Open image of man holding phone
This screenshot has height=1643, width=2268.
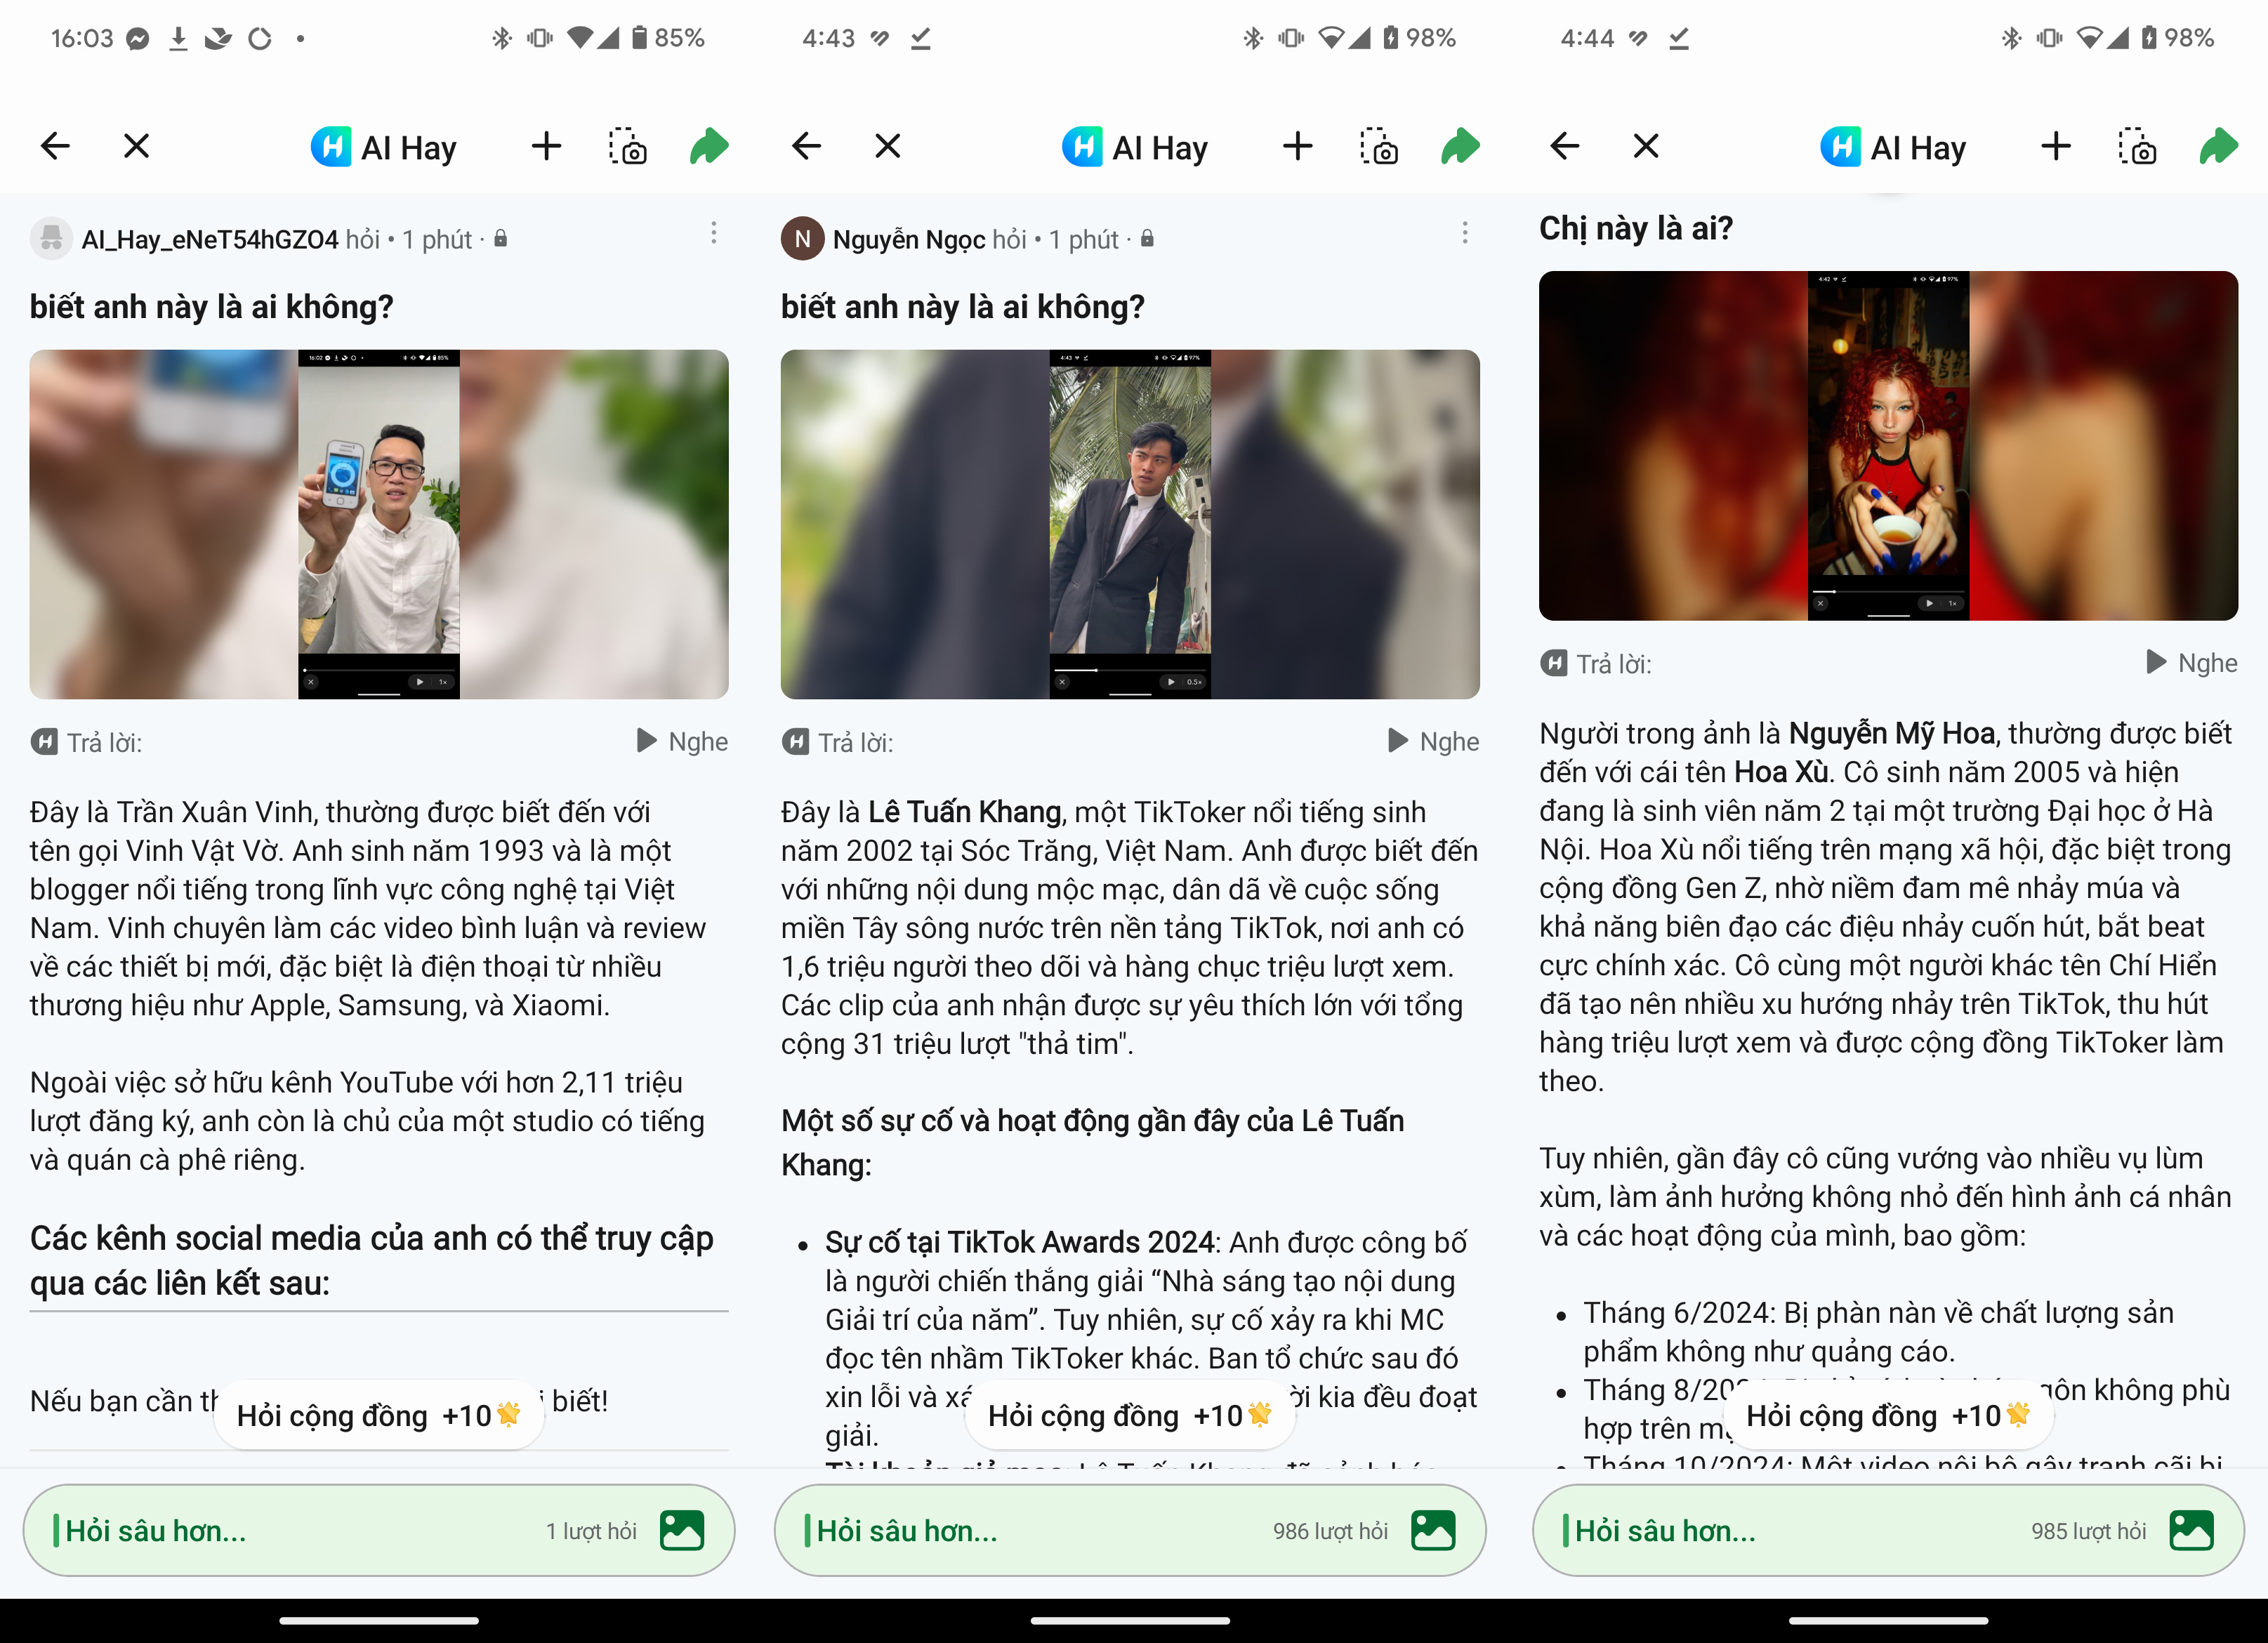378,524
